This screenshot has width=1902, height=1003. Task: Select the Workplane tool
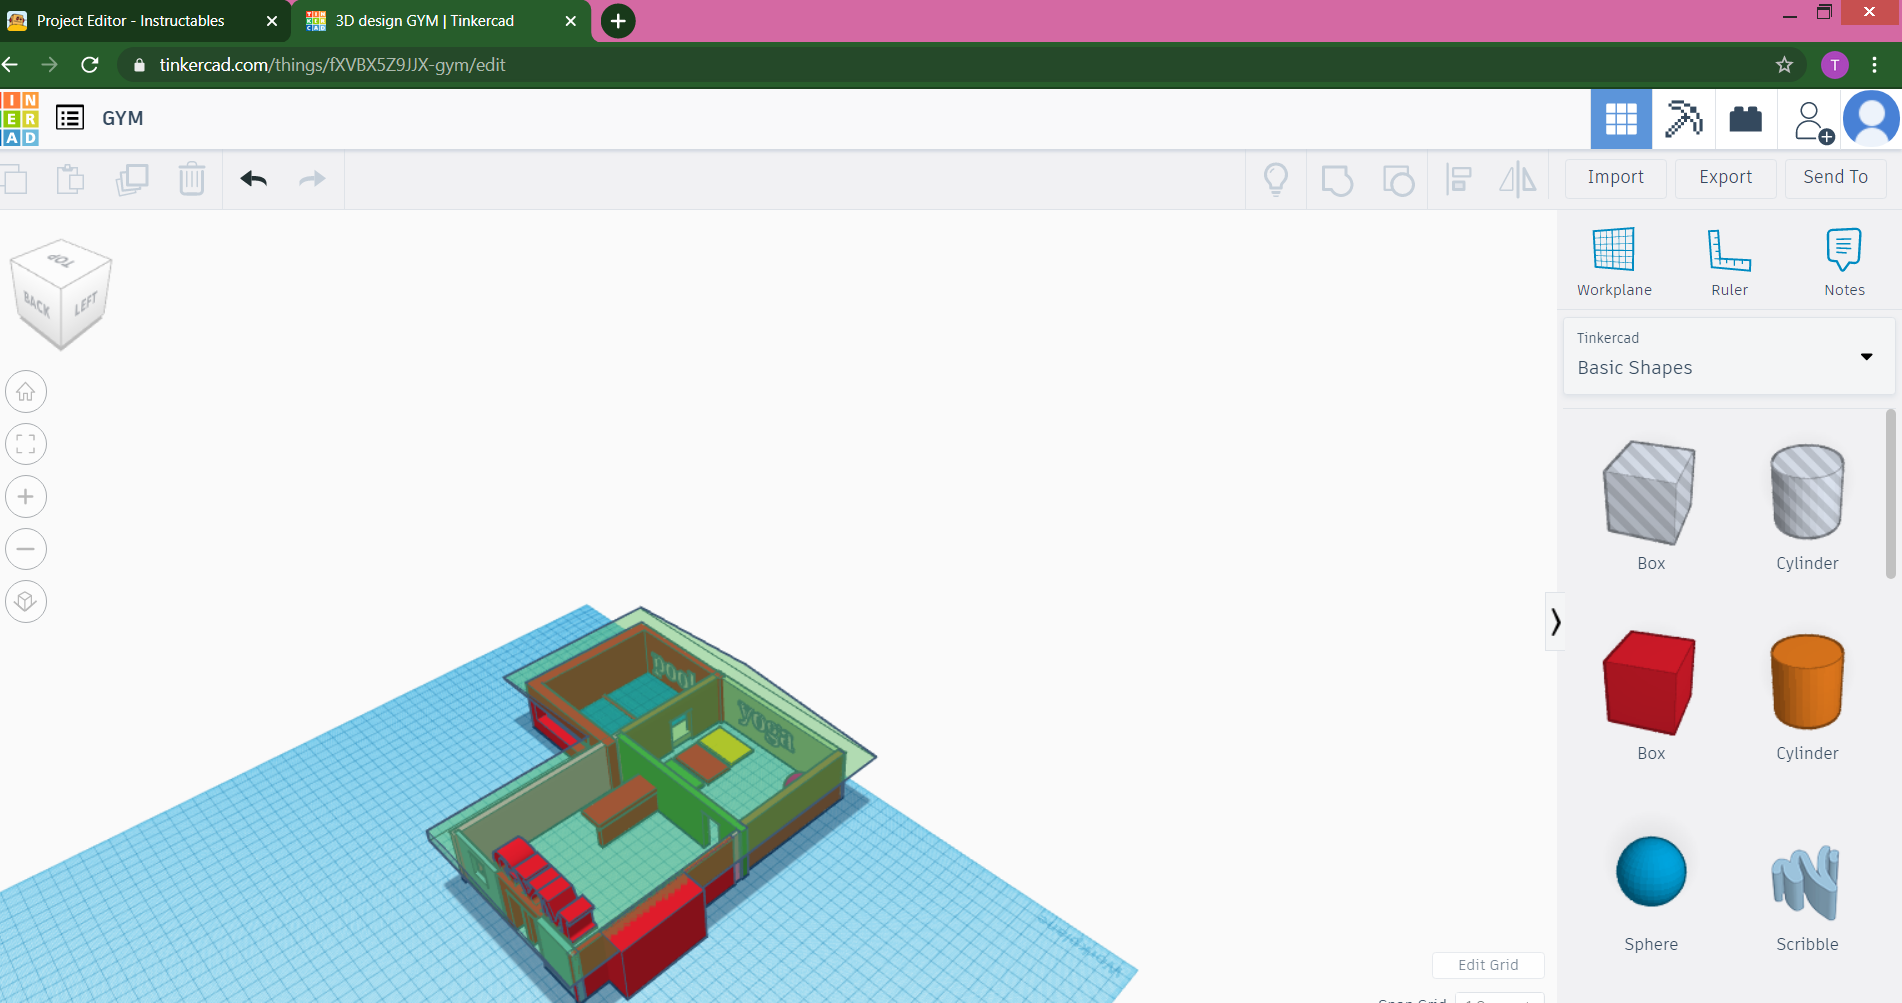[x=1614, y=262]
